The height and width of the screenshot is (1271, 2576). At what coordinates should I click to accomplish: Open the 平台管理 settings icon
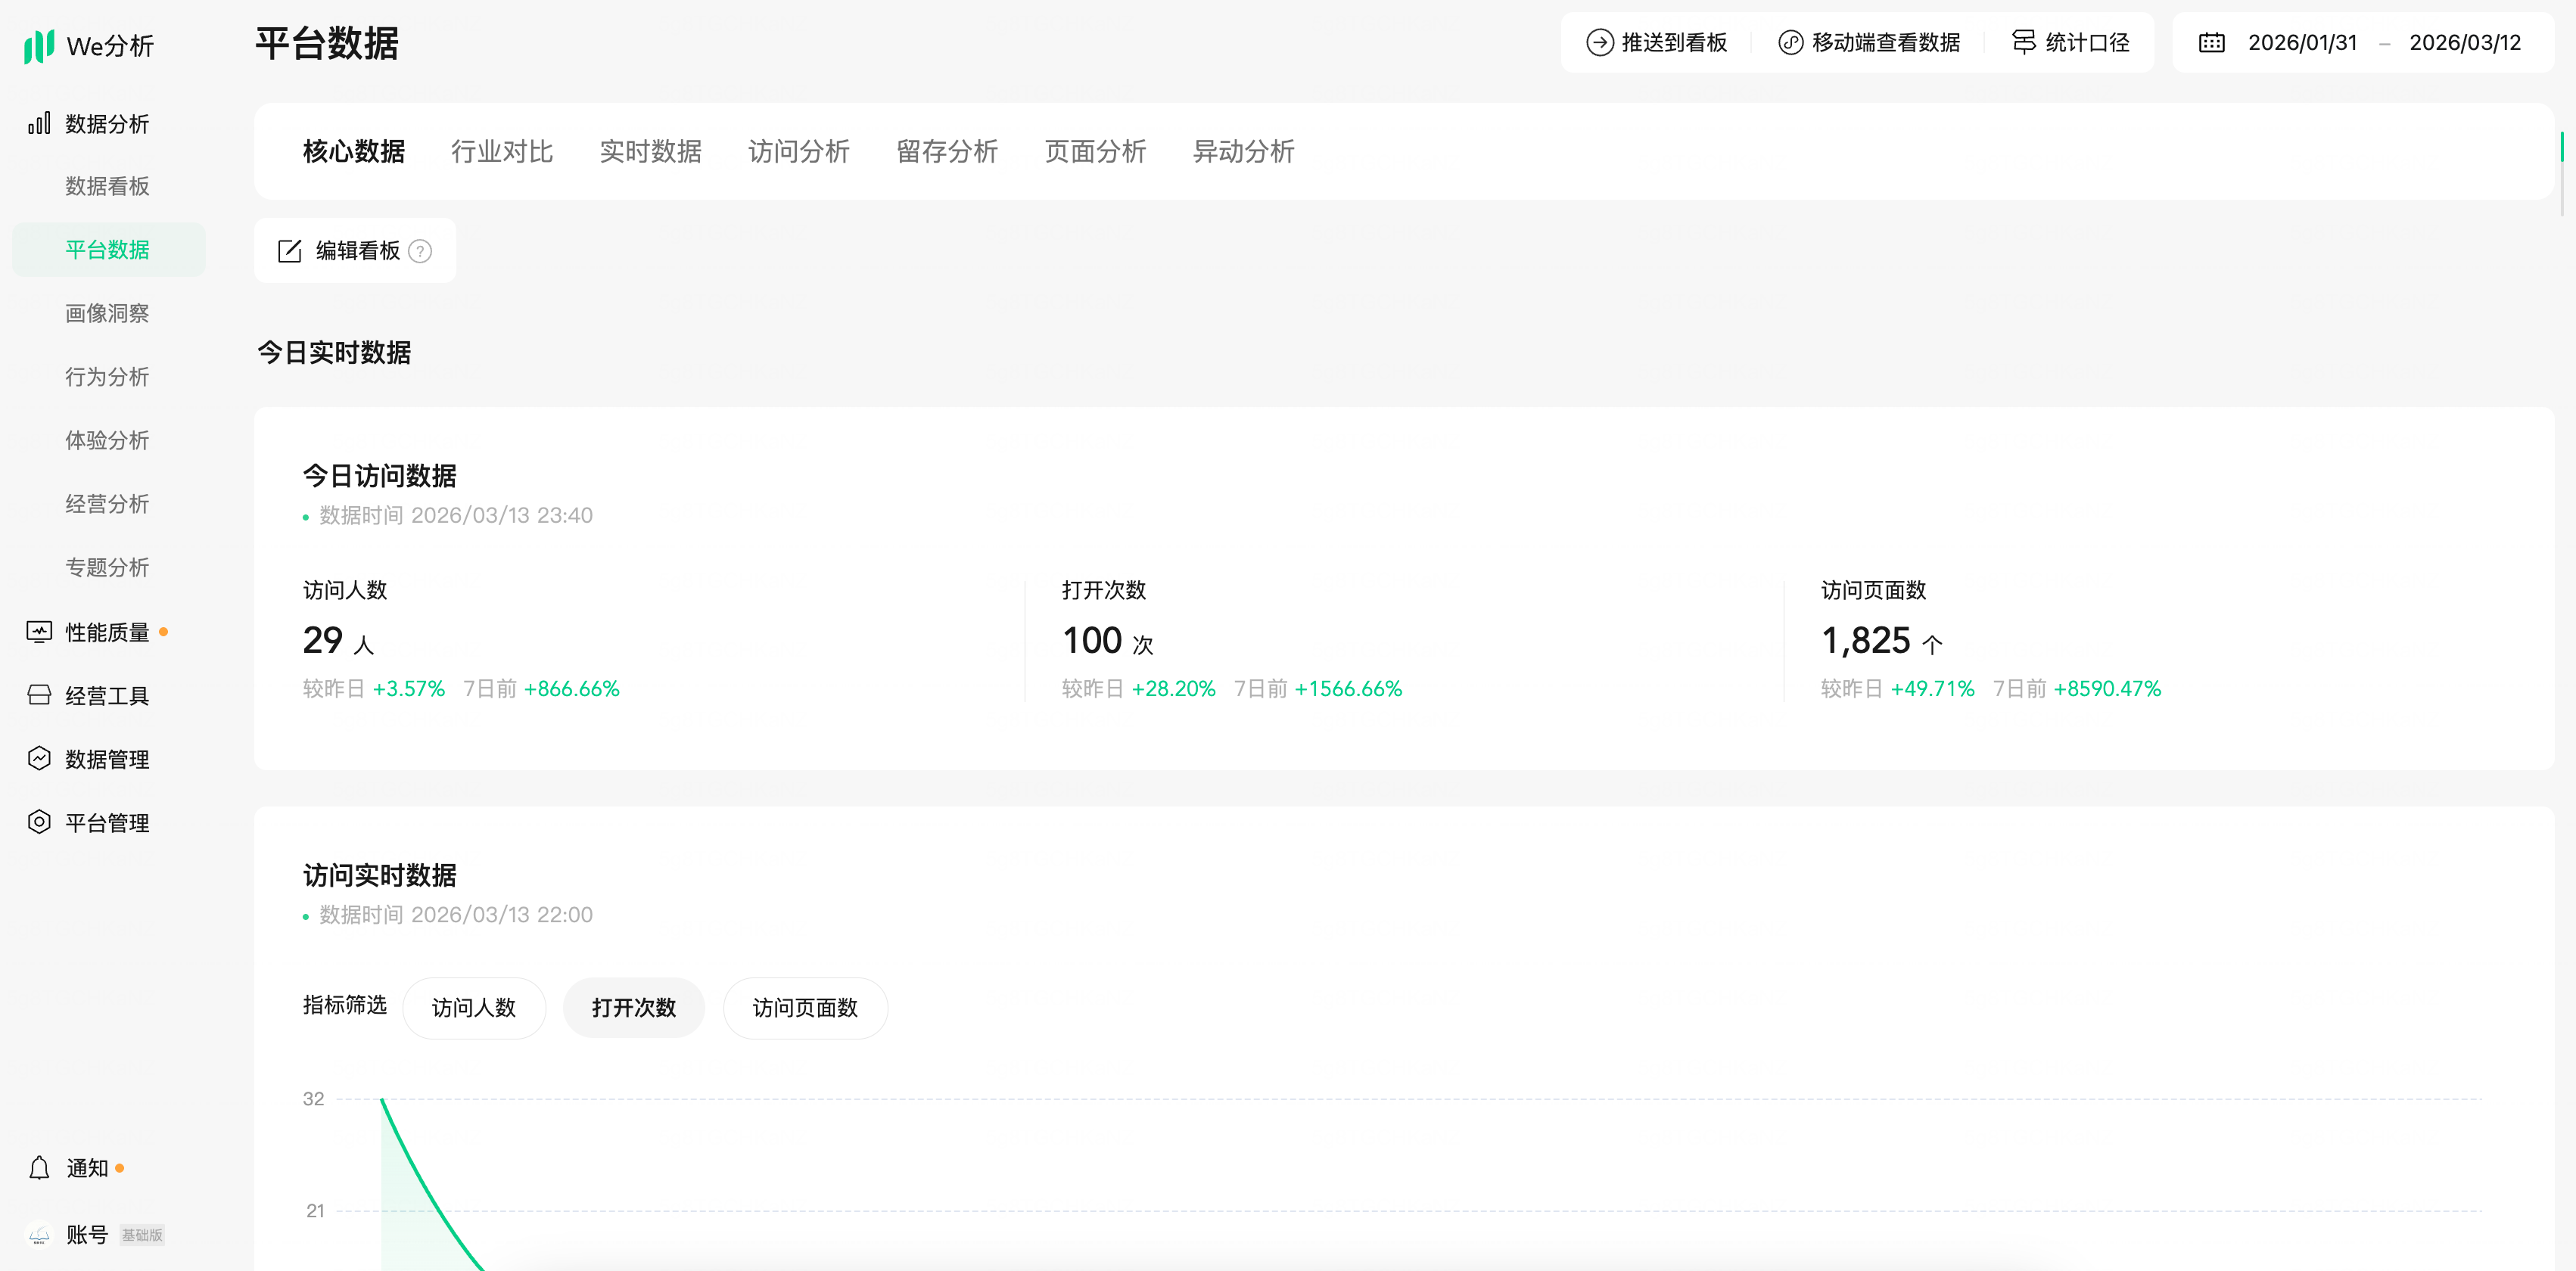(x=39, y=822)
